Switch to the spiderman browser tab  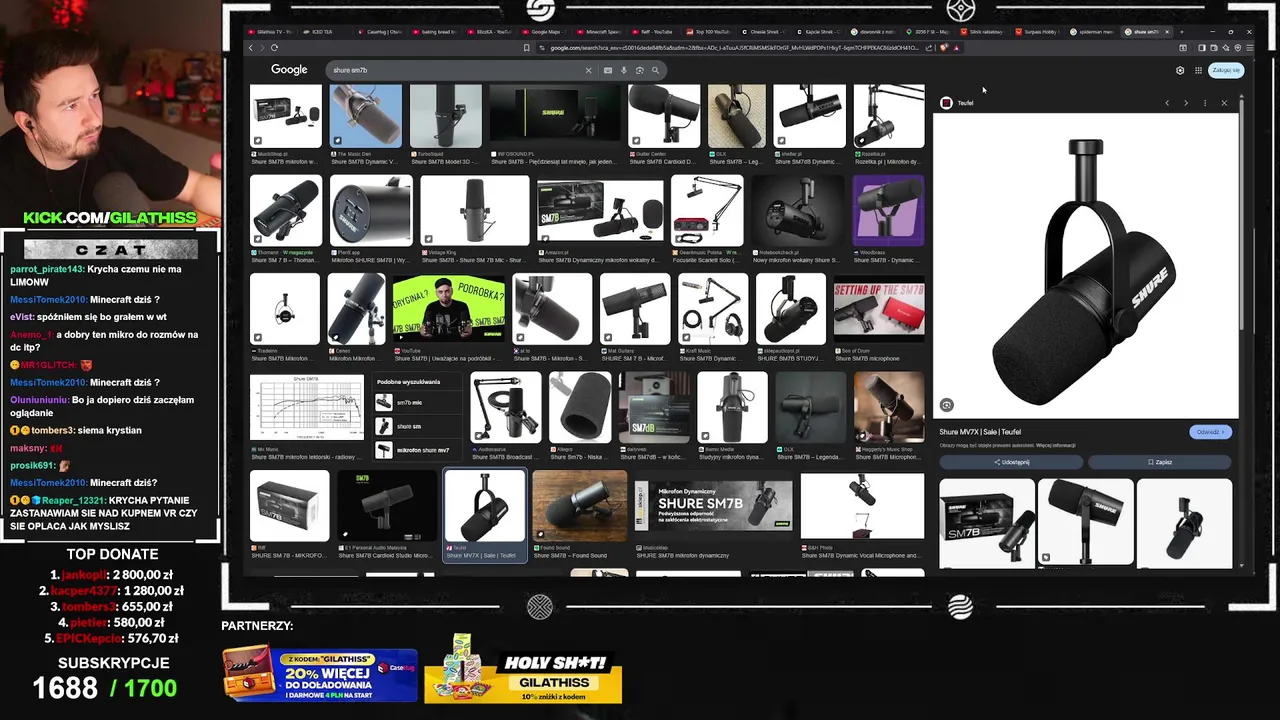pos(1090,31)
